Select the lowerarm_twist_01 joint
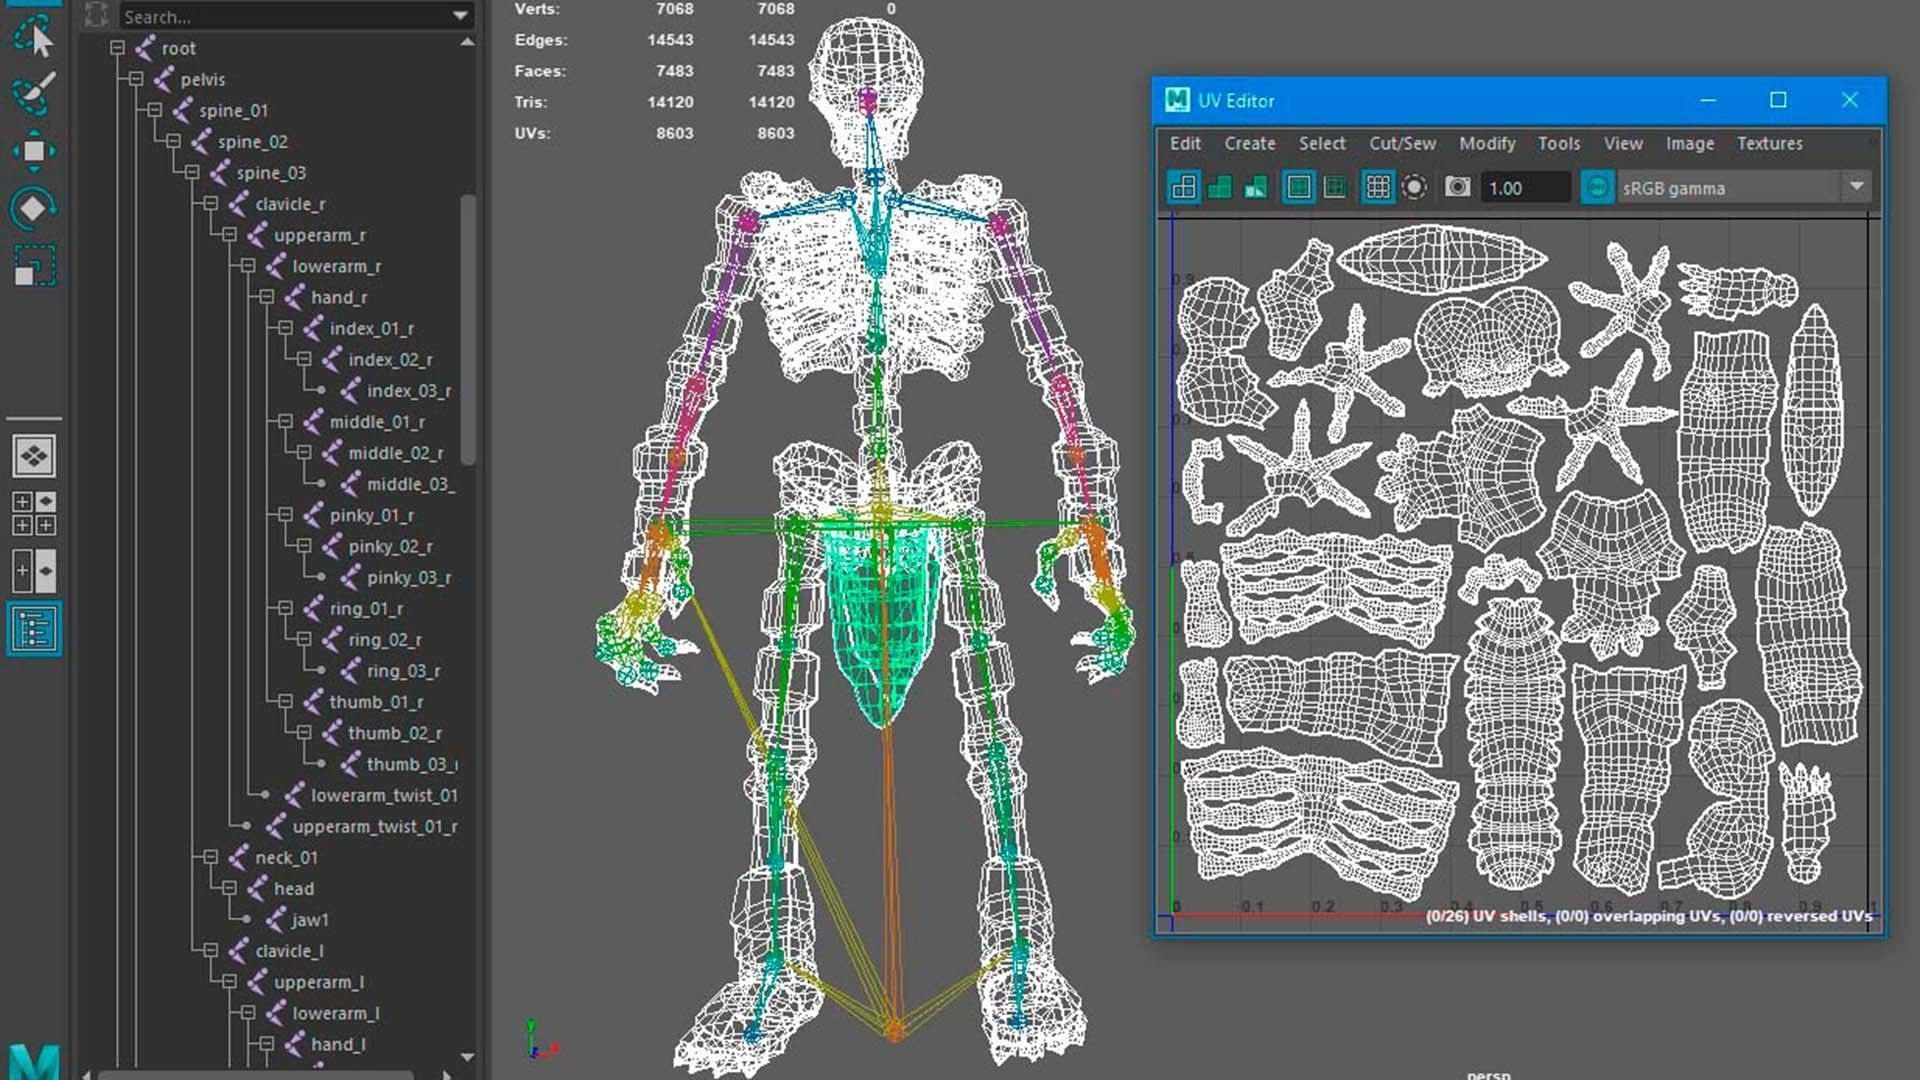This screenshot has height=1080, width=1920. (383, 795)
